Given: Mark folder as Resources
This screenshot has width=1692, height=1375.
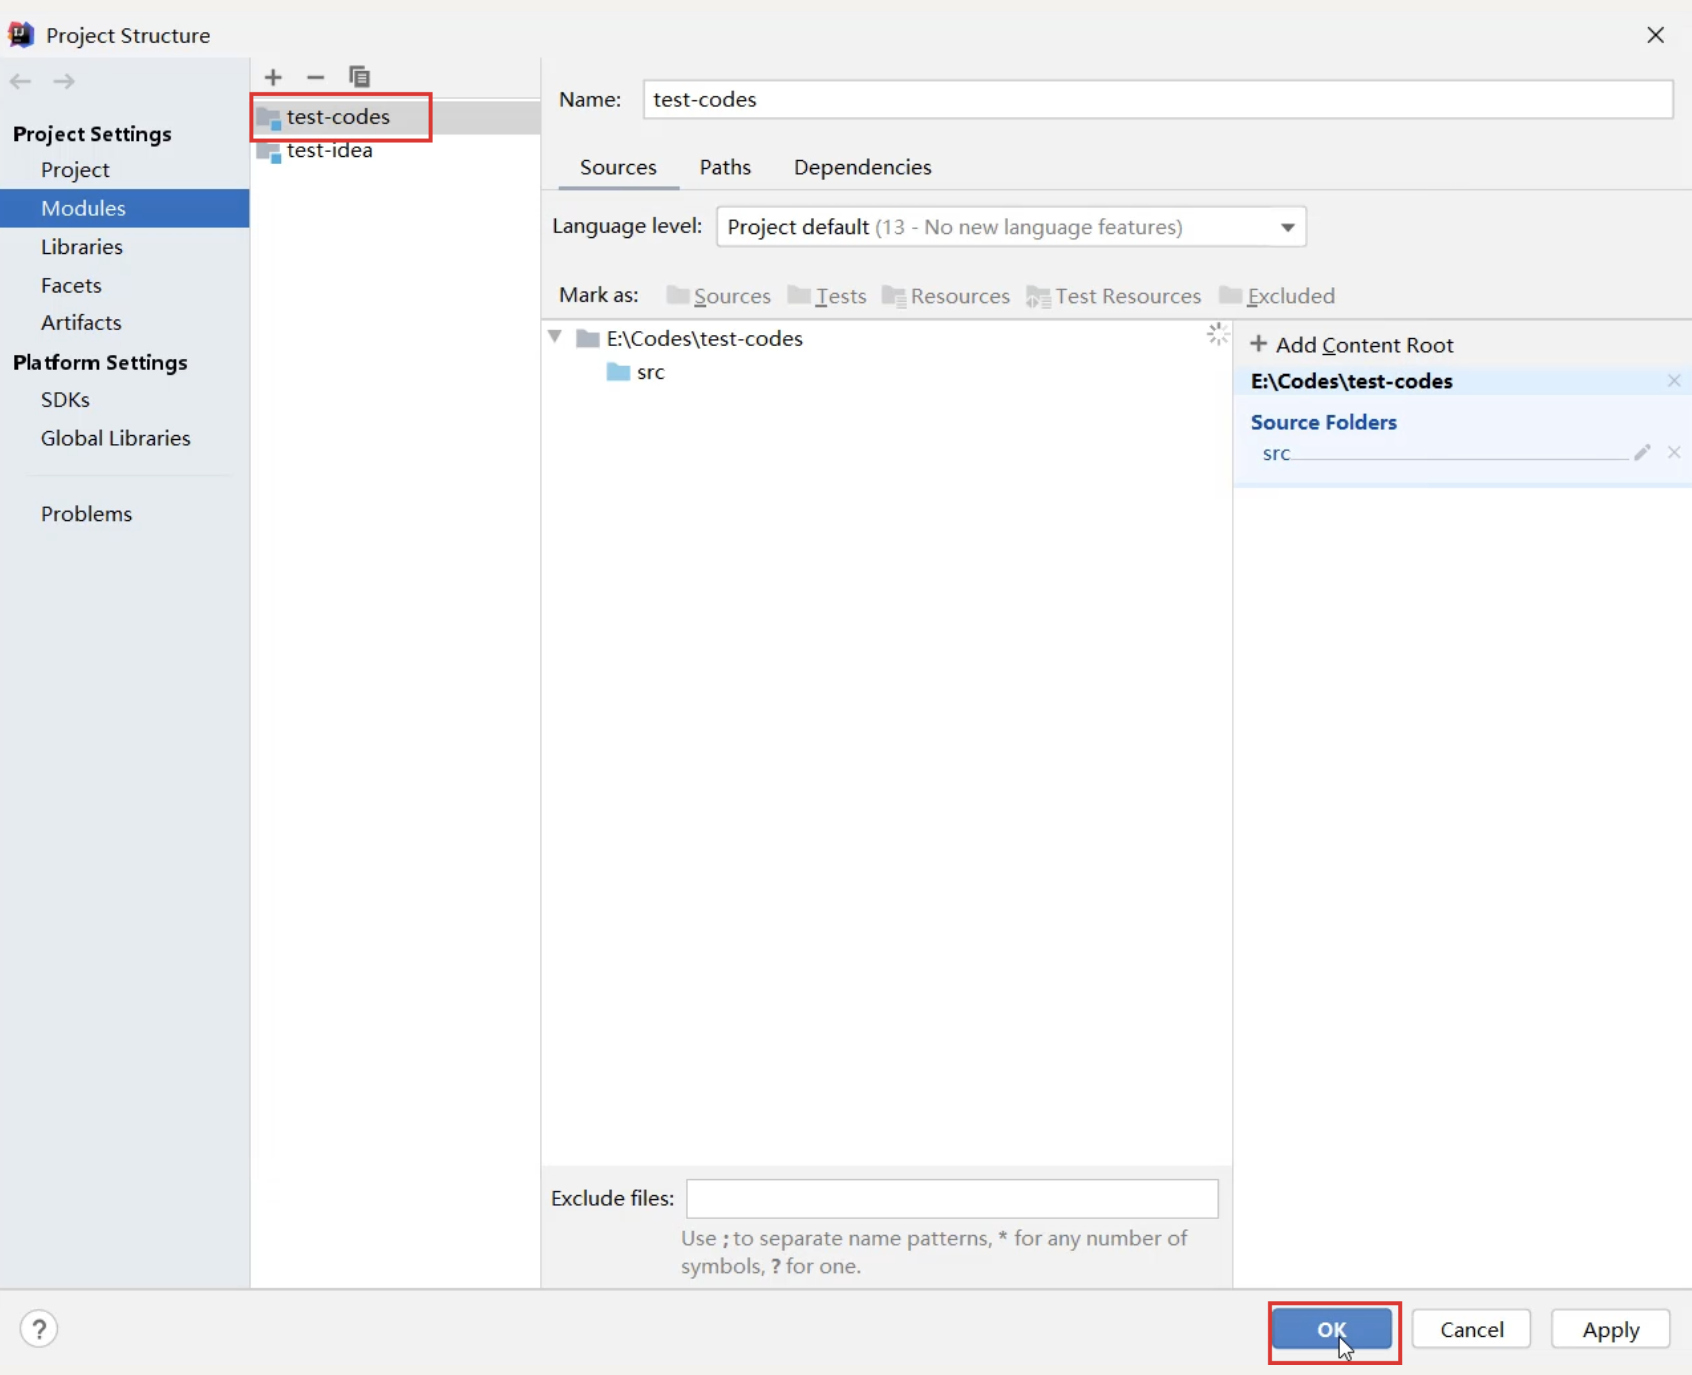Looking at the screenshot, I should [x=946, y=296].
